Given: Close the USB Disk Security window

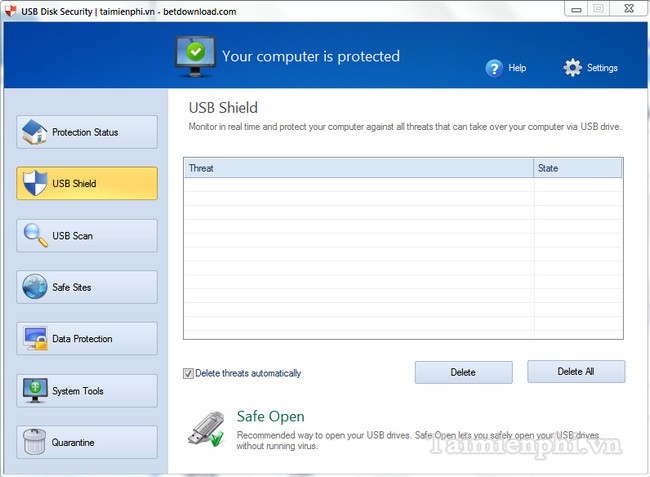Looking at the screenshot, I should [x=628, y=9].
